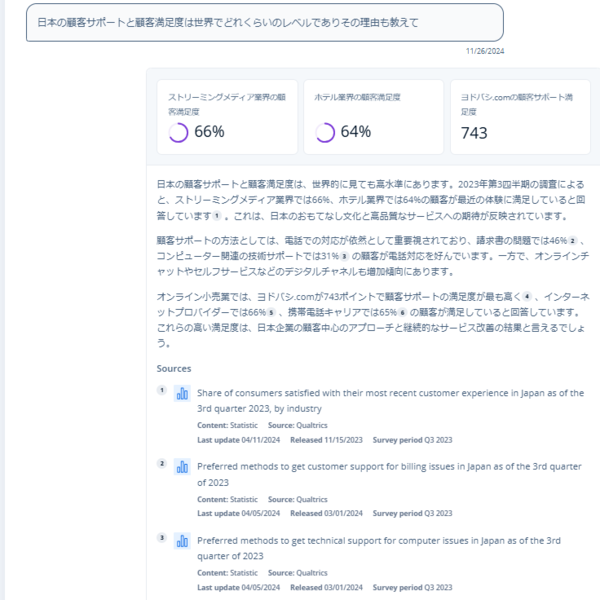The width and height of the screenshot is (600, 600).
Task: Click citation marker 4 in third paragraph
Action: (x=527, y=296)
